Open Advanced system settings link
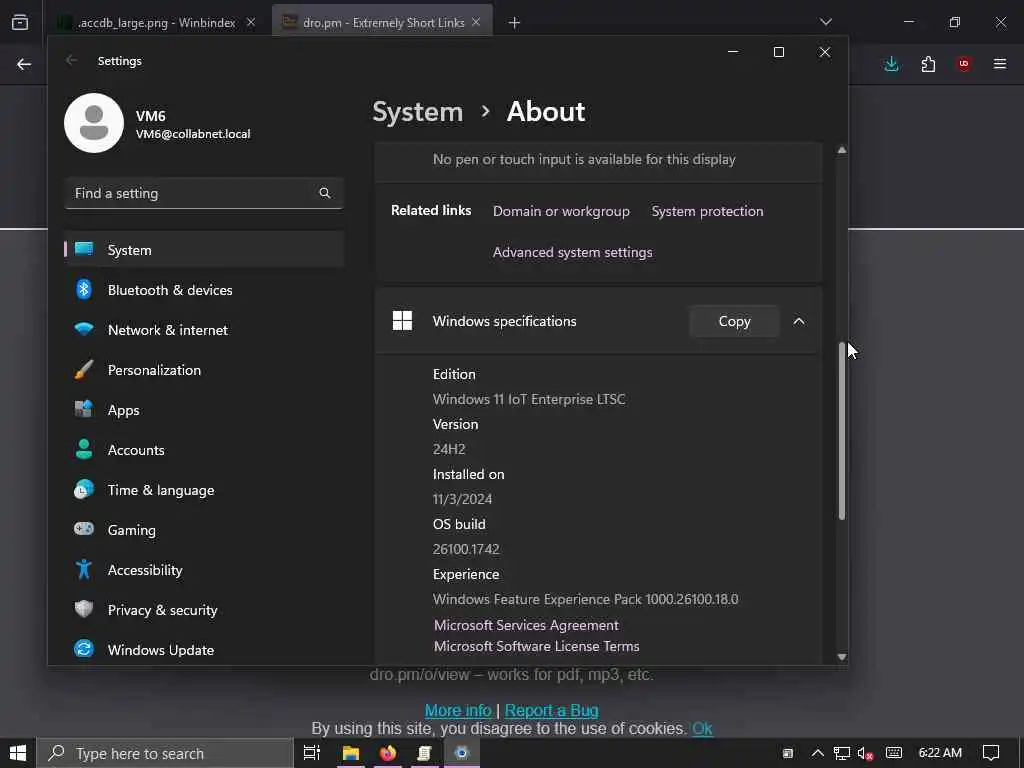 [x=572, y=252]
